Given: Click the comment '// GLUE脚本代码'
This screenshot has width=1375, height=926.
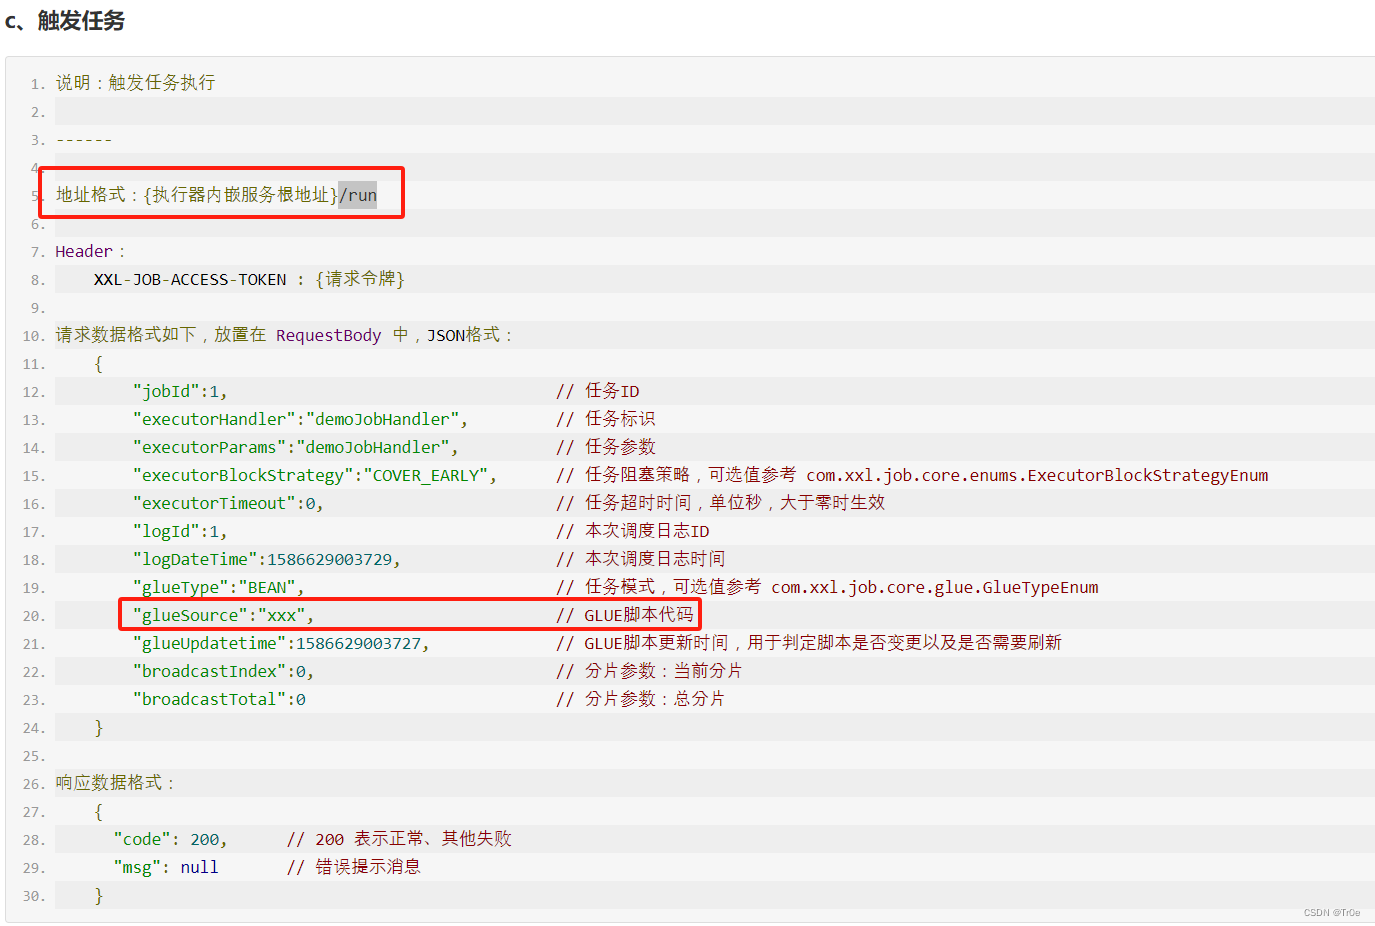Looking at the screenshot, I should pos(625,615).
